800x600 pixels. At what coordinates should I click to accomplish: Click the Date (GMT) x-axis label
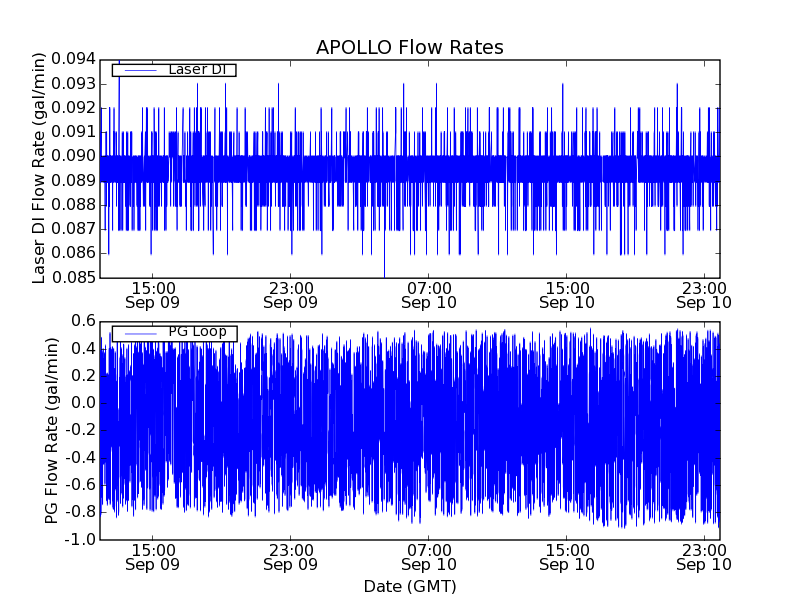tap(409, 585)
